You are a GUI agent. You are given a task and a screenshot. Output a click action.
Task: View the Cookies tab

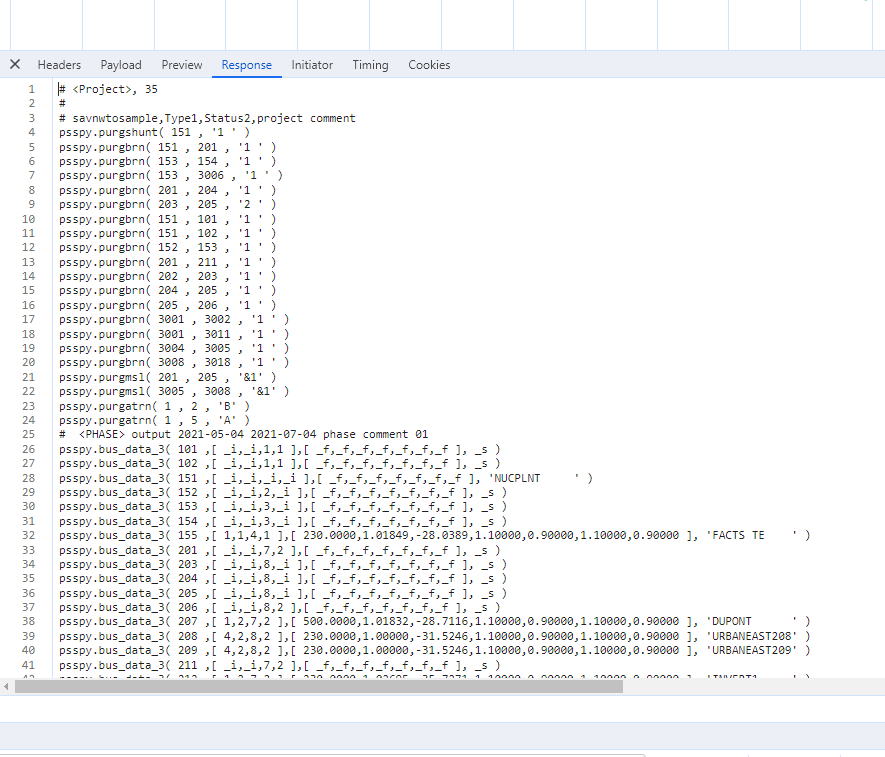coord(429,65)
